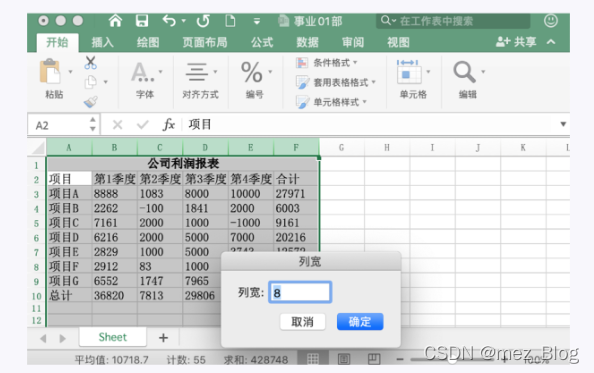Click the new document icon
594x373 pixels.
(x=230, y=21)
